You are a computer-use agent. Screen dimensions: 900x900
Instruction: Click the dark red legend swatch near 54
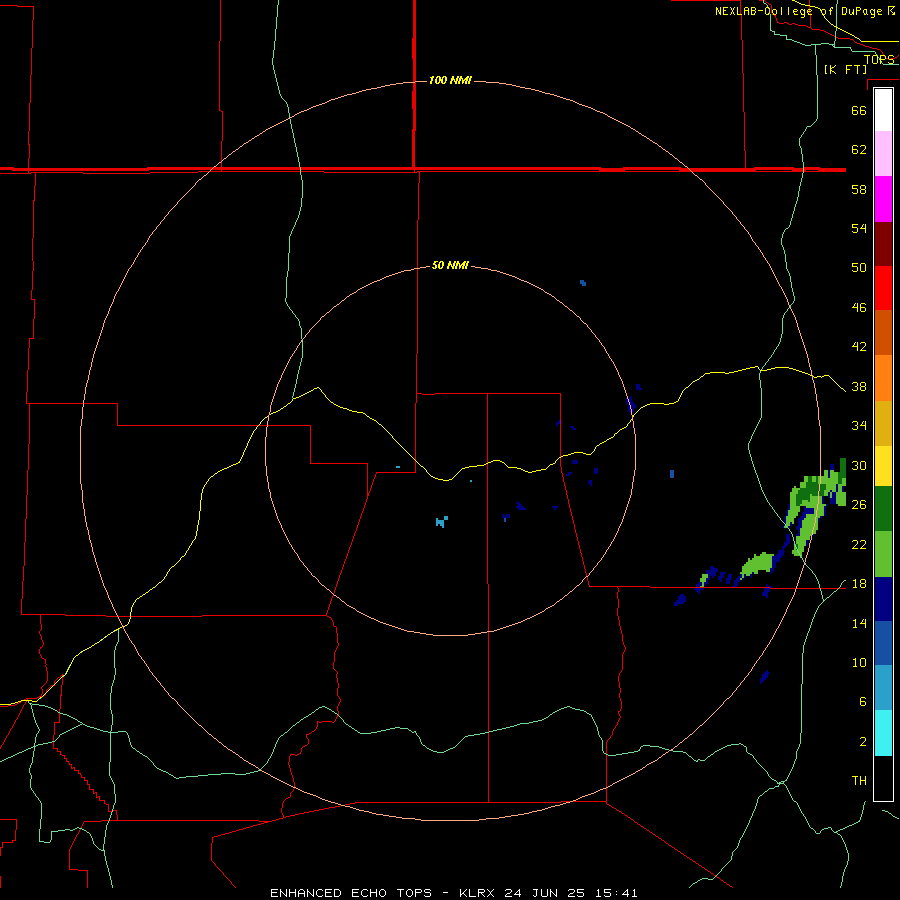click(x=883, y=245)
